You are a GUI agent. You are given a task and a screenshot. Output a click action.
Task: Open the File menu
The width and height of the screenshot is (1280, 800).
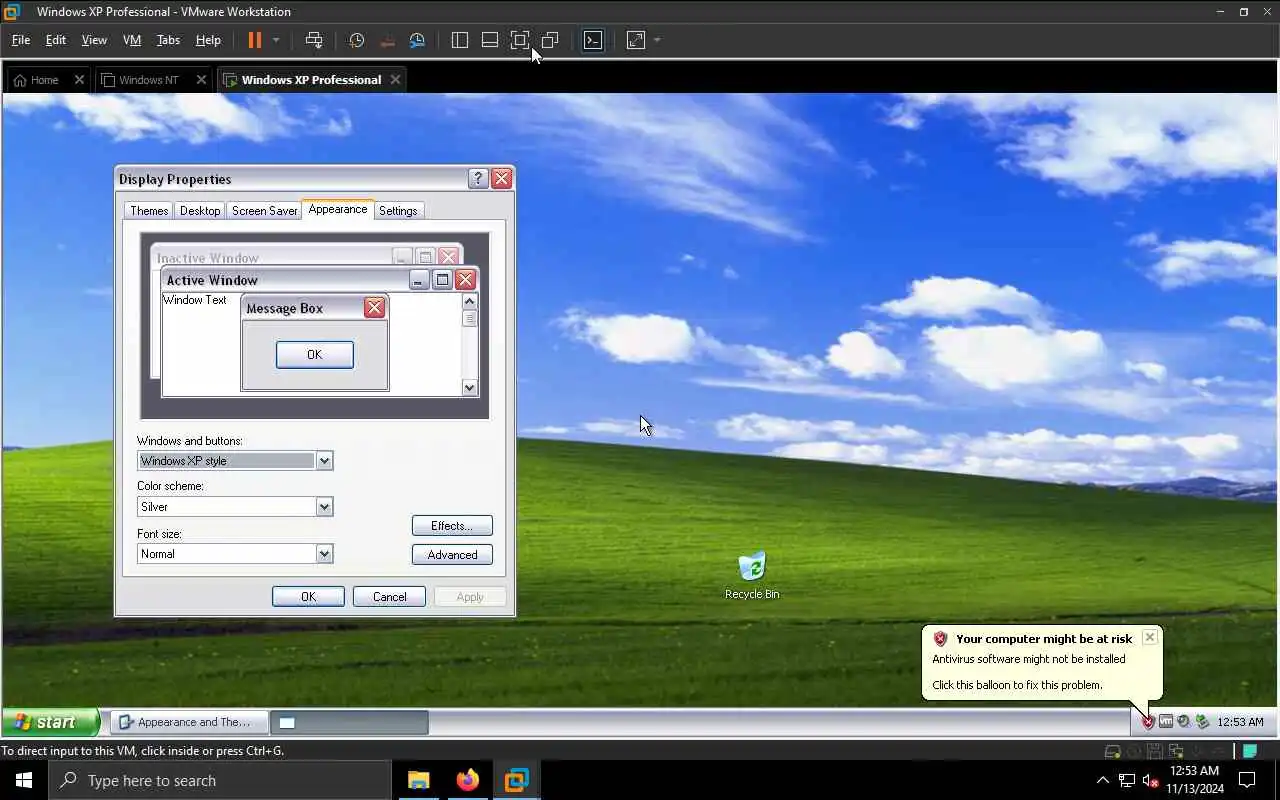tap(20, 40)
